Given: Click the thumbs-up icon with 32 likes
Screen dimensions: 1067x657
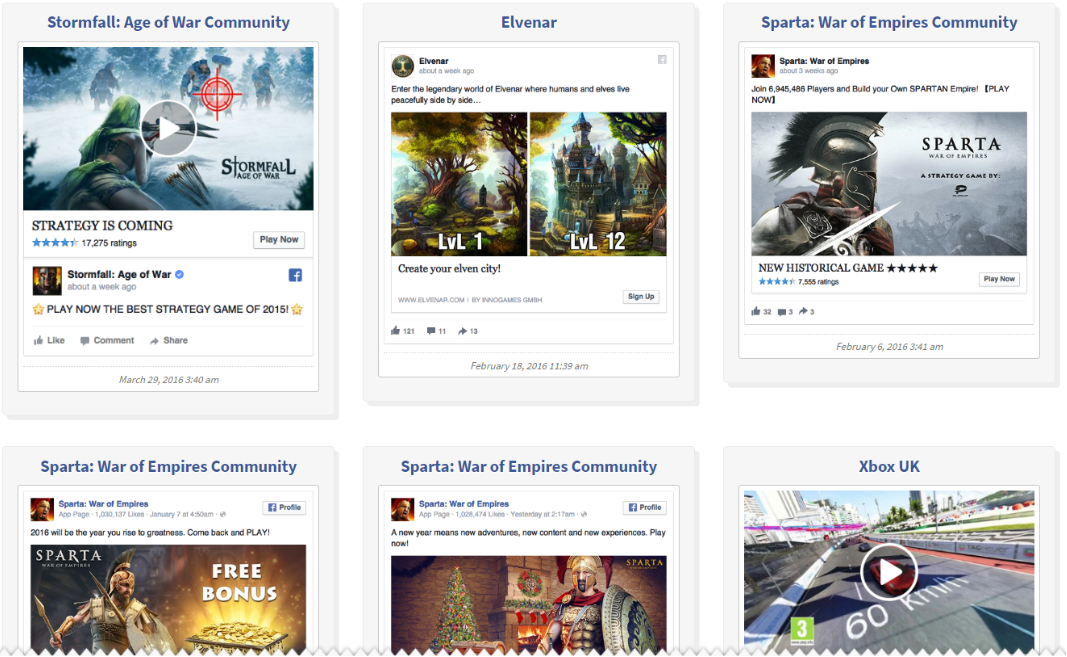Looking at the screenshot, I should point(755,311).
